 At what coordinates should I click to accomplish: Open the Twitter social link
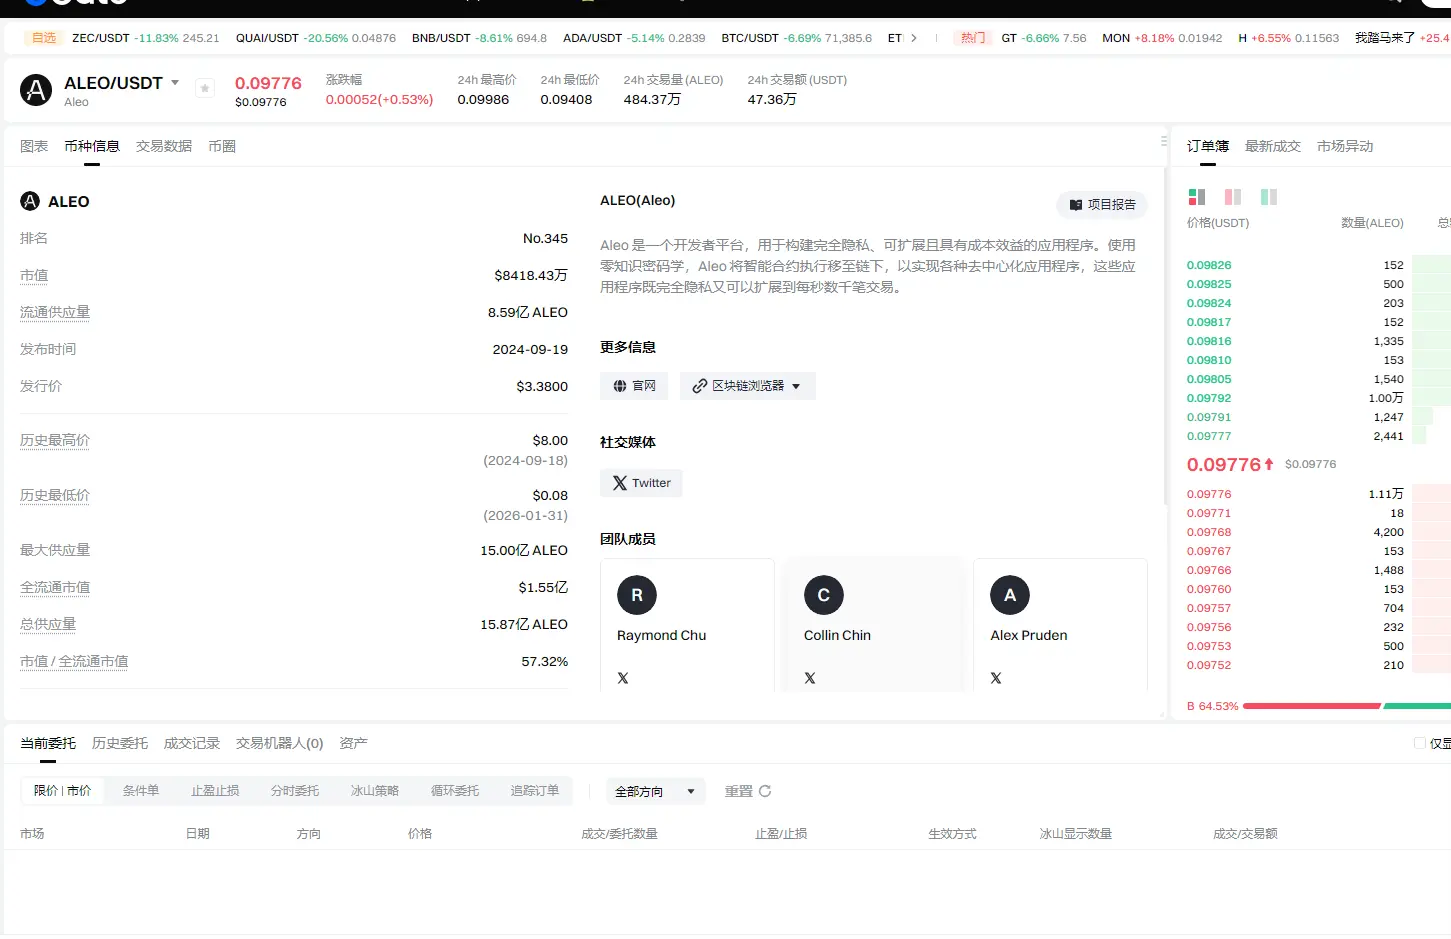(641, 483)
